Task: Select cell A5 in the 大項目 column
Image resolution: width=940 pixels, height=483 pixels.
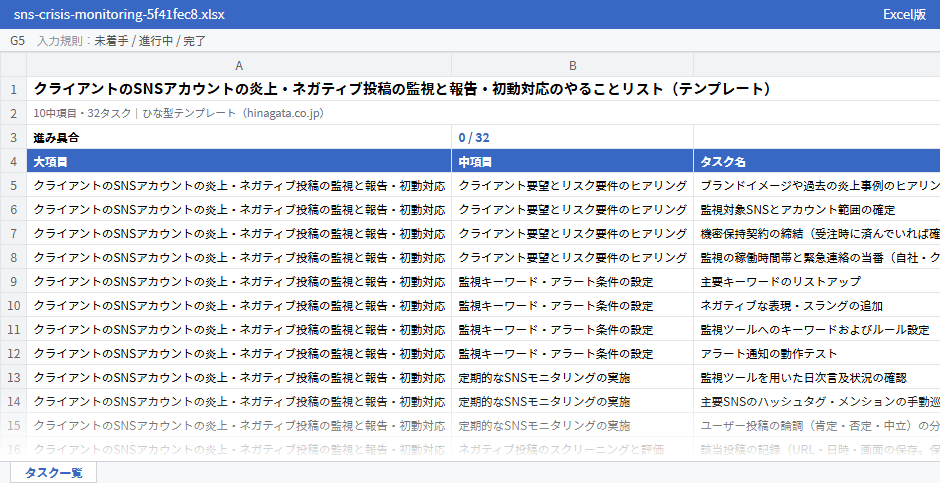Action: click(x=239, y=186)
